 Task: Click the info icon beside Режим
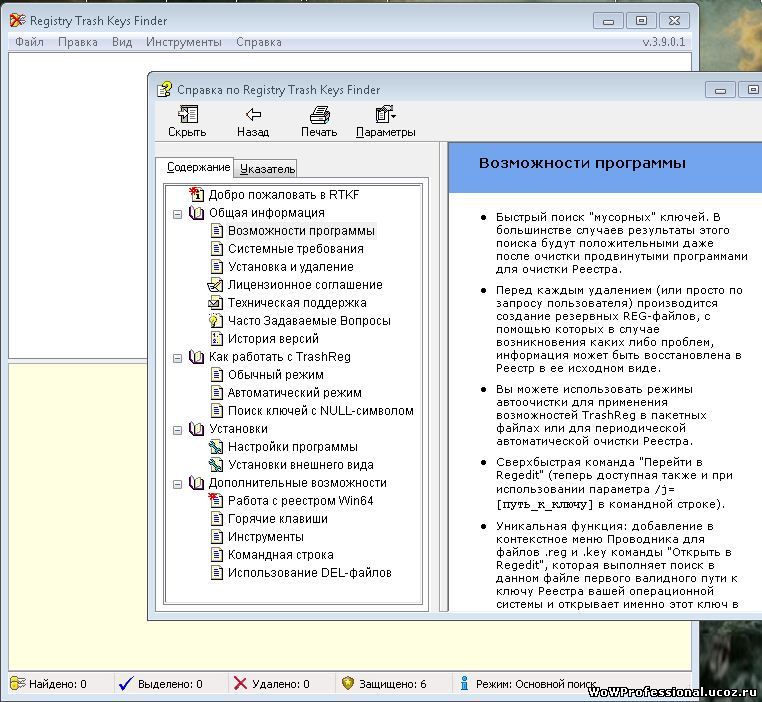tap(465, 683)
